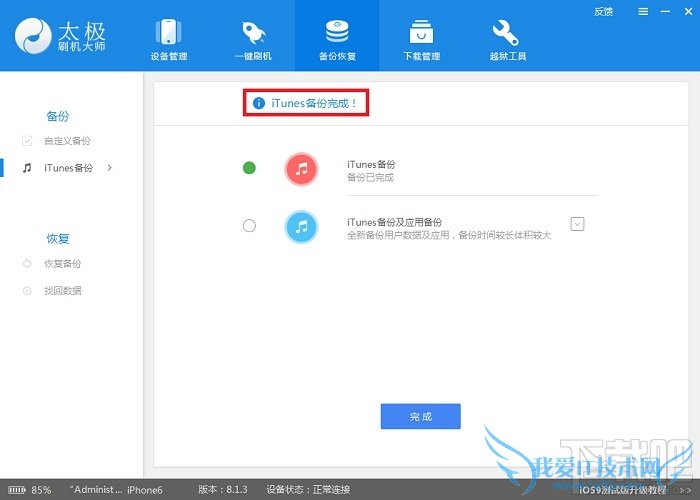This screenshot has height=500, width=700.
Task: Expand the iTunes备份 sidebar chevron
Action: (109, 168)
